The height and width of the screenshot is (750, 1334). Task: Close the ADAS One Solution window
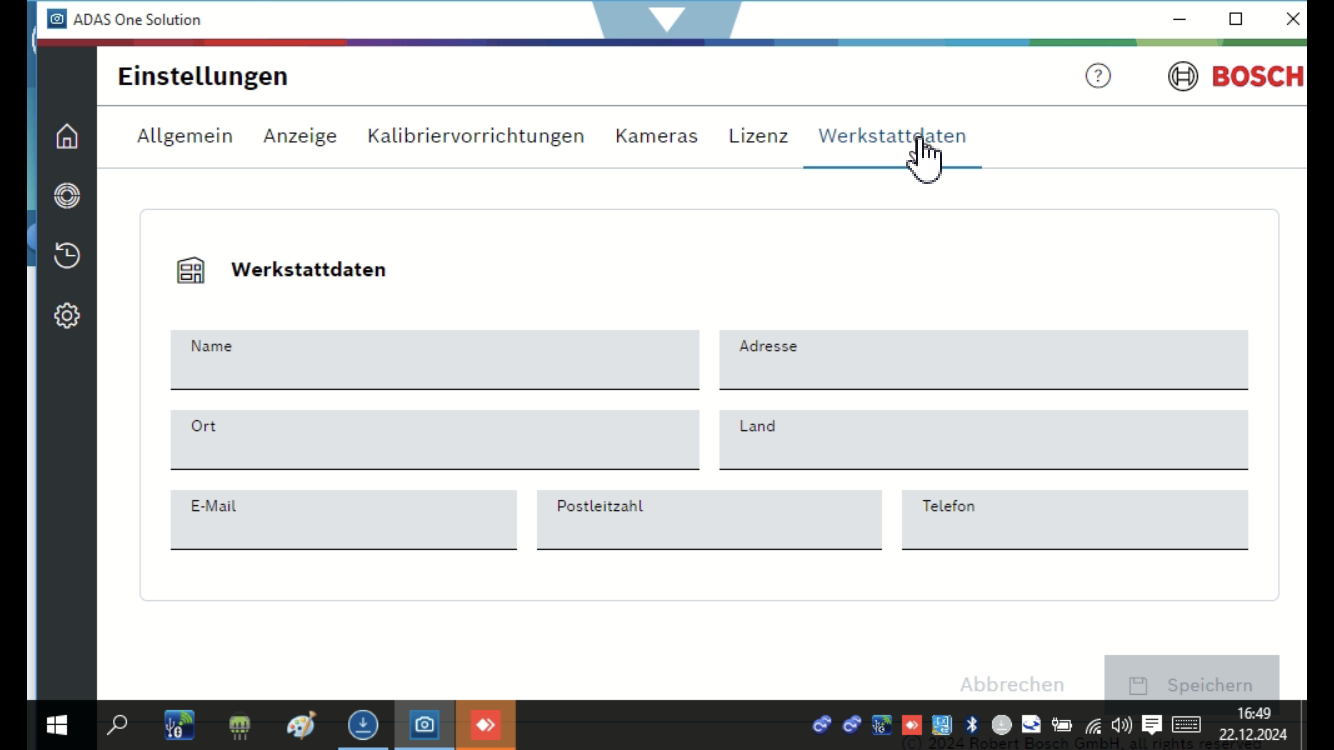click(1292, 19)
